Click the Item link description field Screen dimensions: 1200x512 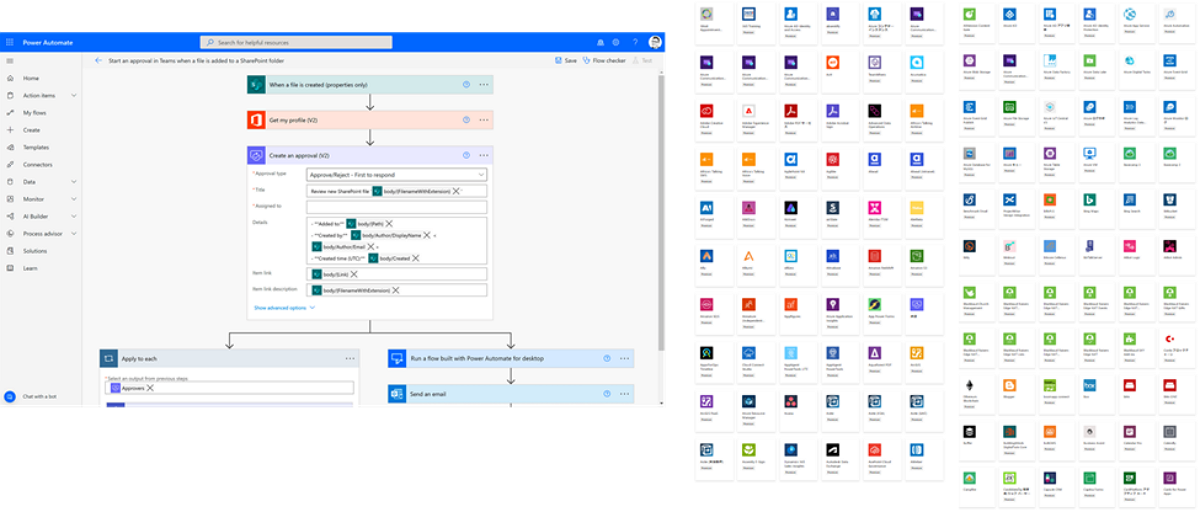[397, 290]
